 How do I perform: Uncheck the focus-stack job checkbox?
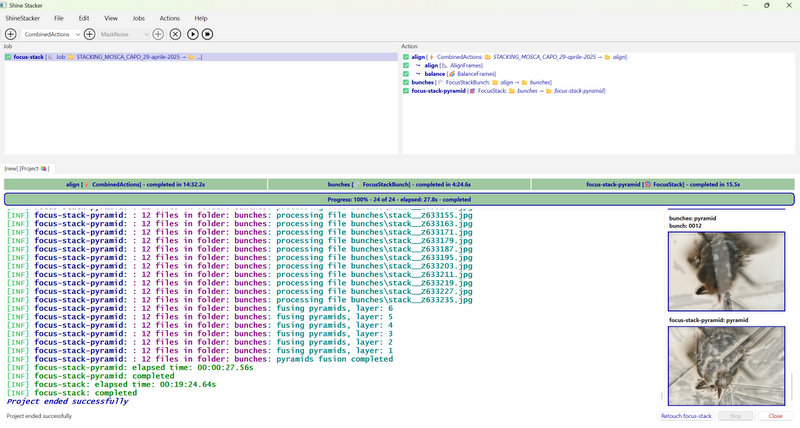[8, 57]
